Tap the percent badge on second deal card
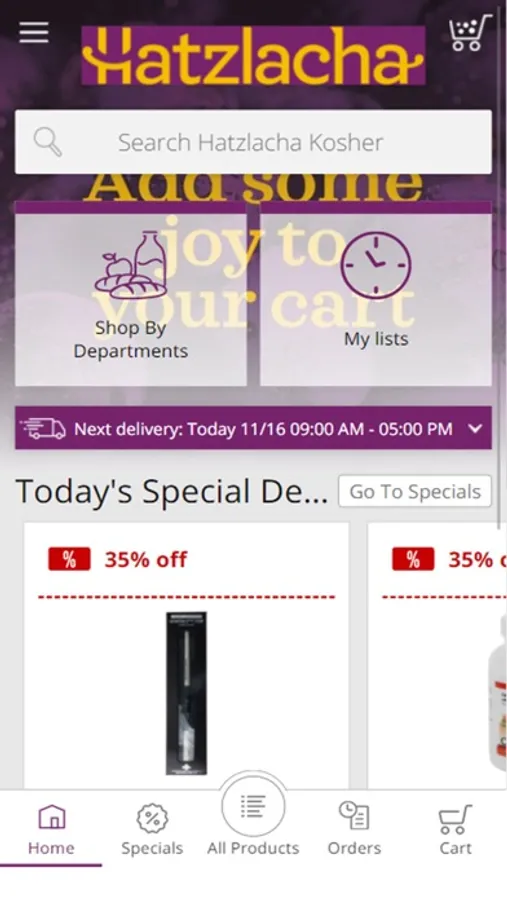Screen dimensions: 507x900 pyautogui.click(x=413, y=559)
